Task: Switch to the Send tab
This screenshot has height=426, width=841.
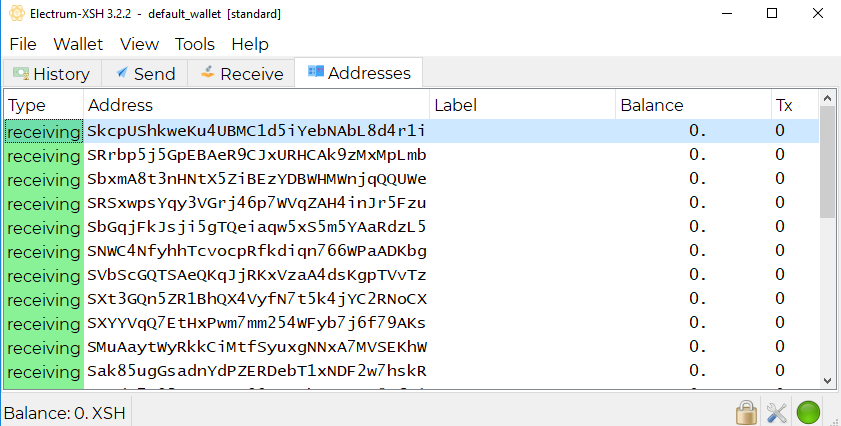Action: (x=145, y=73)
